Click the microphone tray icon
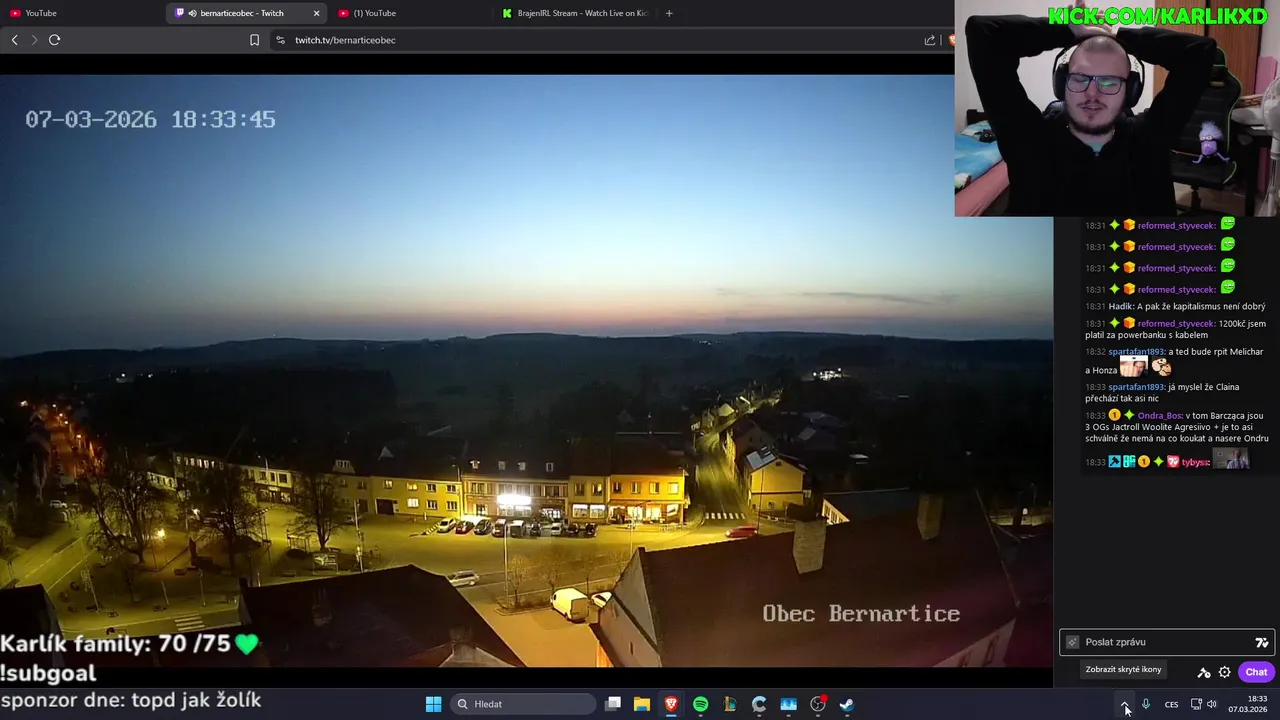 1146,704
